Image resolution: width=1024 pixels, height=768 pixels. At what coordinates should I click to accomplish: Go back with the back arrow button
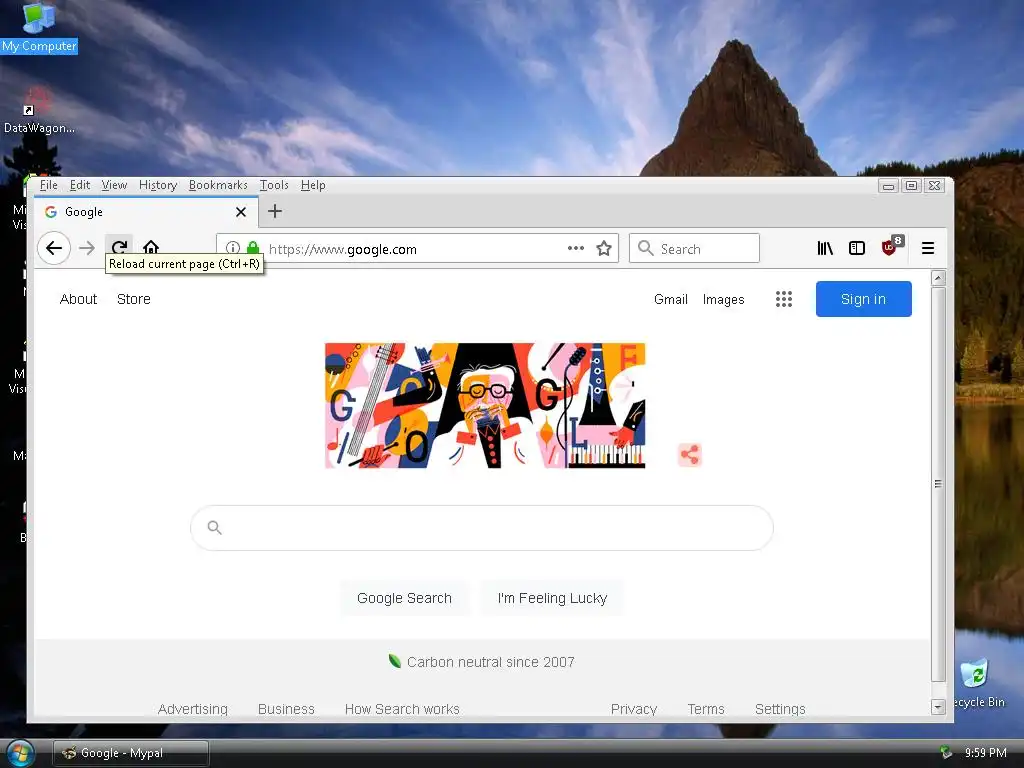pos(54,248)
